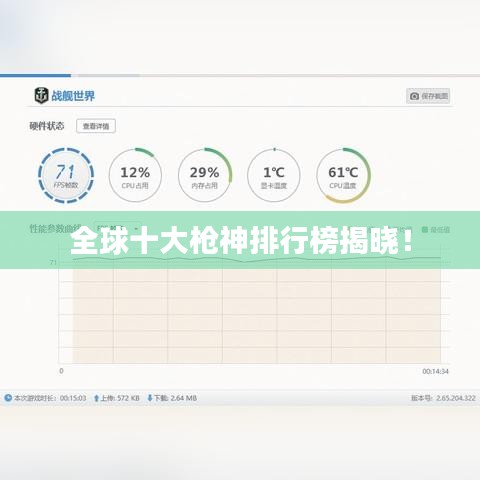Click the 战舰世界 title text
Viewport: 480px width, 480px height.
pyautogui.click(x=73, y=96)
